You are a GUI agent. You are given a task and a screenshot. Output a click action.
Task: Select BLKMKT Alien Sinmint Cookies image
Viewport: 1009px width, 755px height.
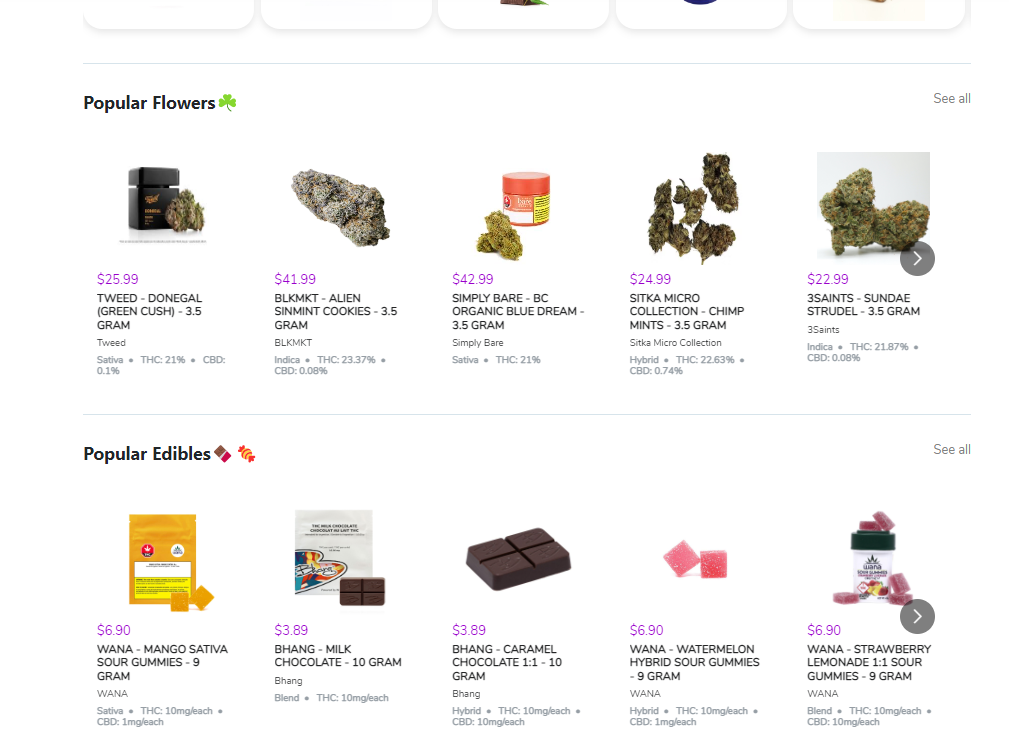pos(341,207)
